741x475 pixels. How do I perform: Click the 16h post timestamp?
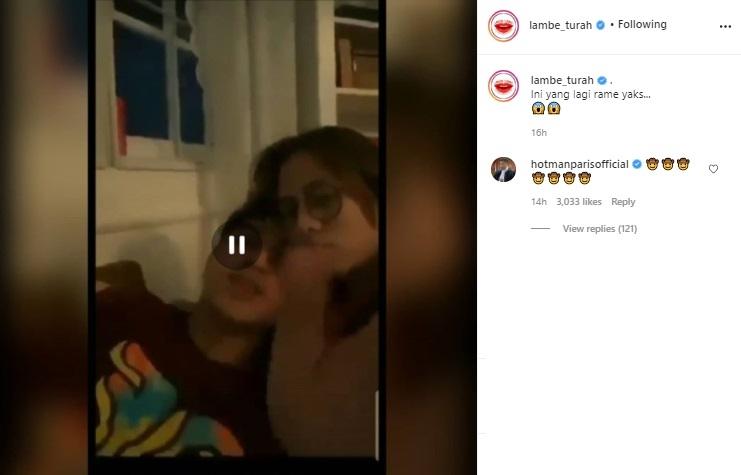click(539, 133)
